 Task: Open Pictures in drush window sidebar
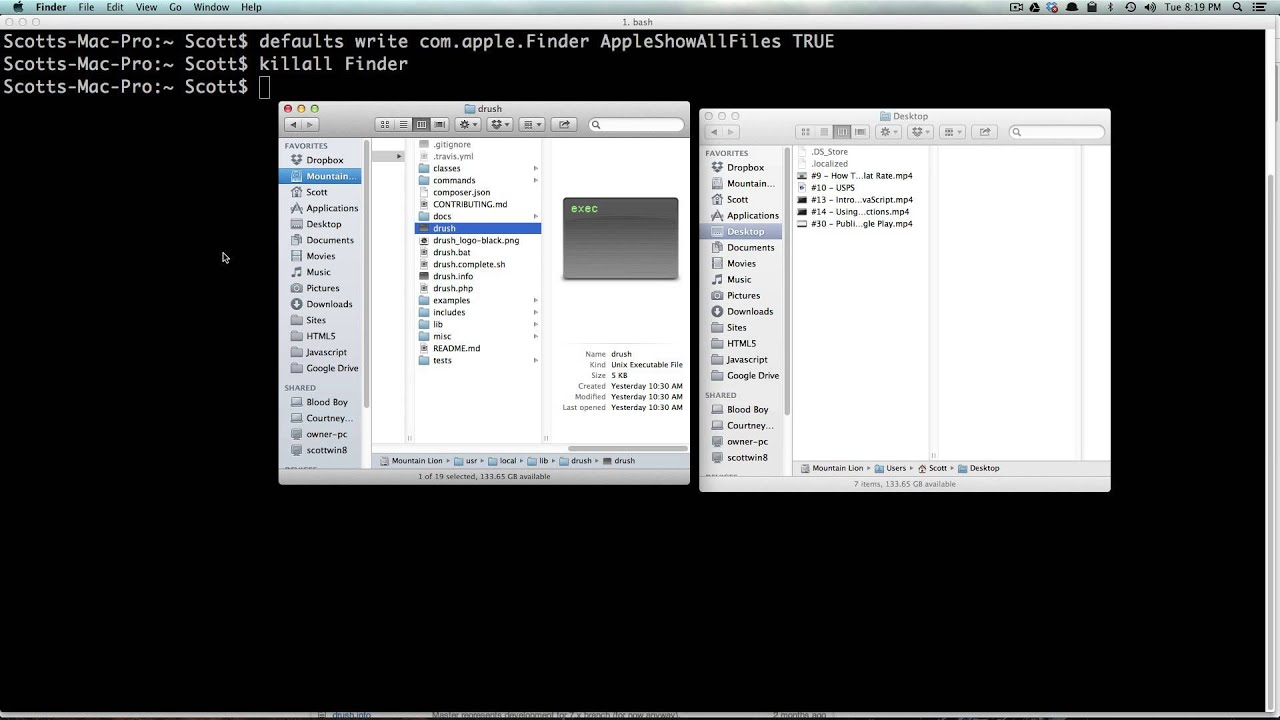click(x=322, y=288)
